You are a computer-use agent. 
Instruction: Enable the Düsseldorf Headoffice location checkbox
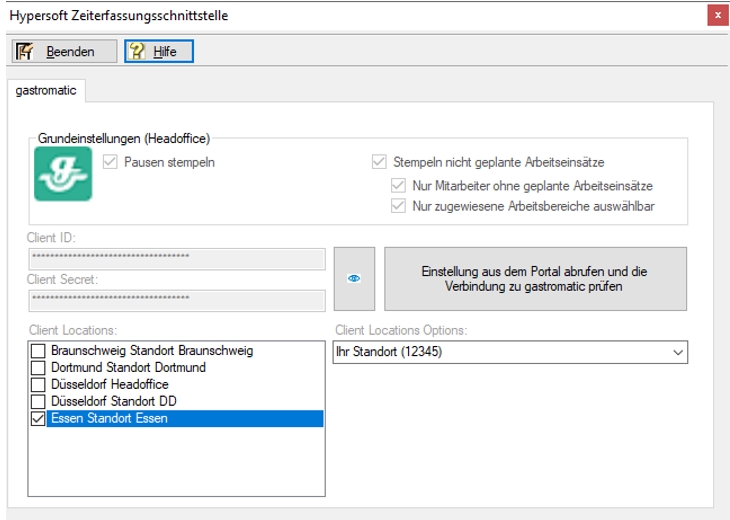click(x=38, y=385)
